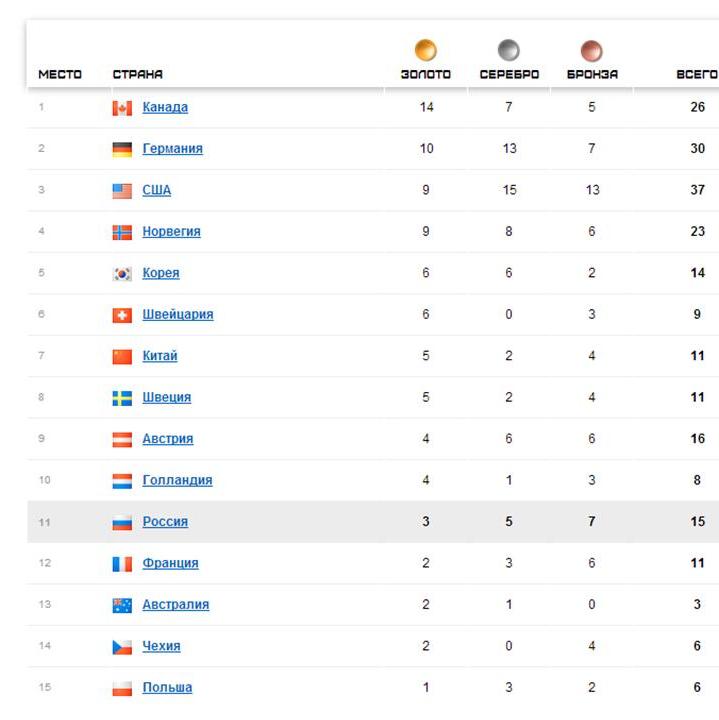Screen dimensions: 719x720
Task: Click the ЗОЛОТО column header
Action: coord(426,74)
